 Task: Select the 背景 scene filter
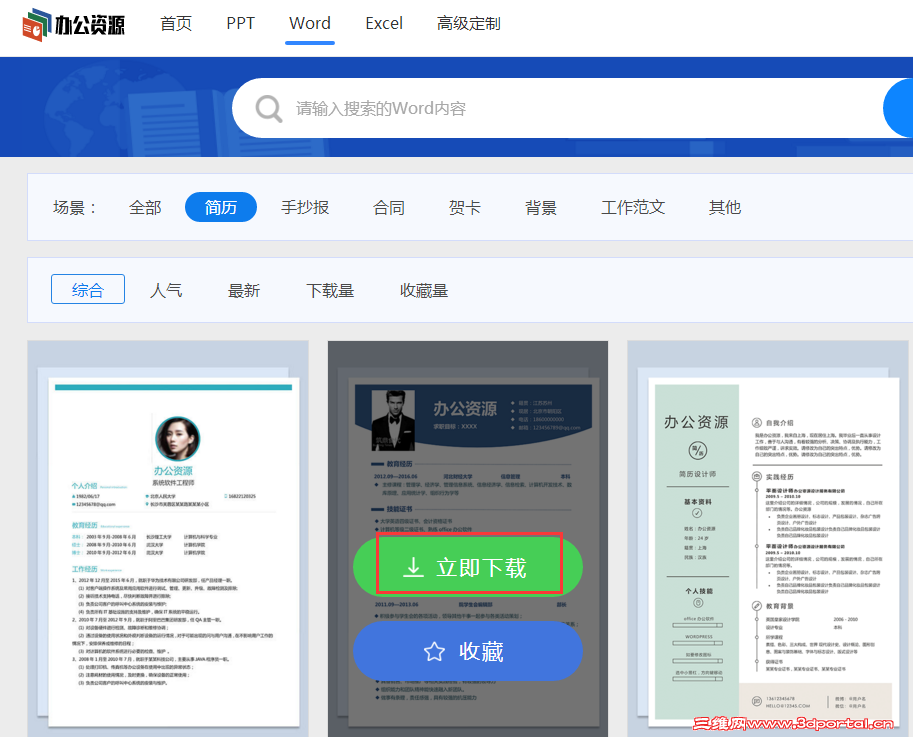[541, 207]
